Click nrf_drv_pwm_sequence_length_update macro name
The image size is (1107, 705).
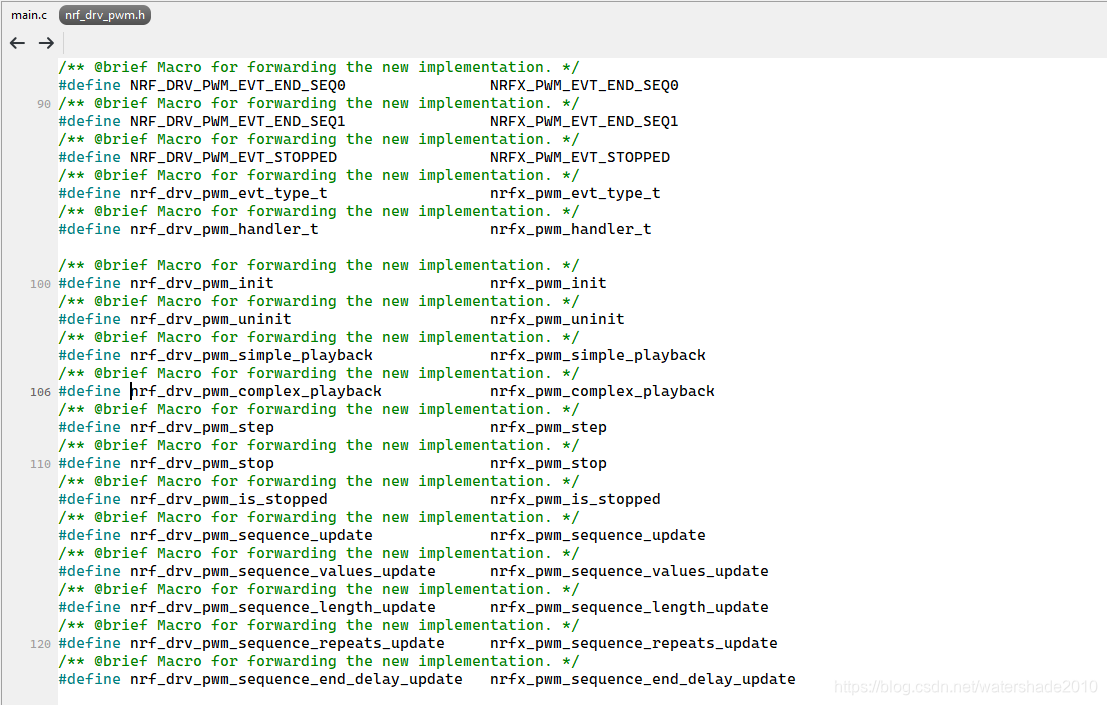click(283, 607)
